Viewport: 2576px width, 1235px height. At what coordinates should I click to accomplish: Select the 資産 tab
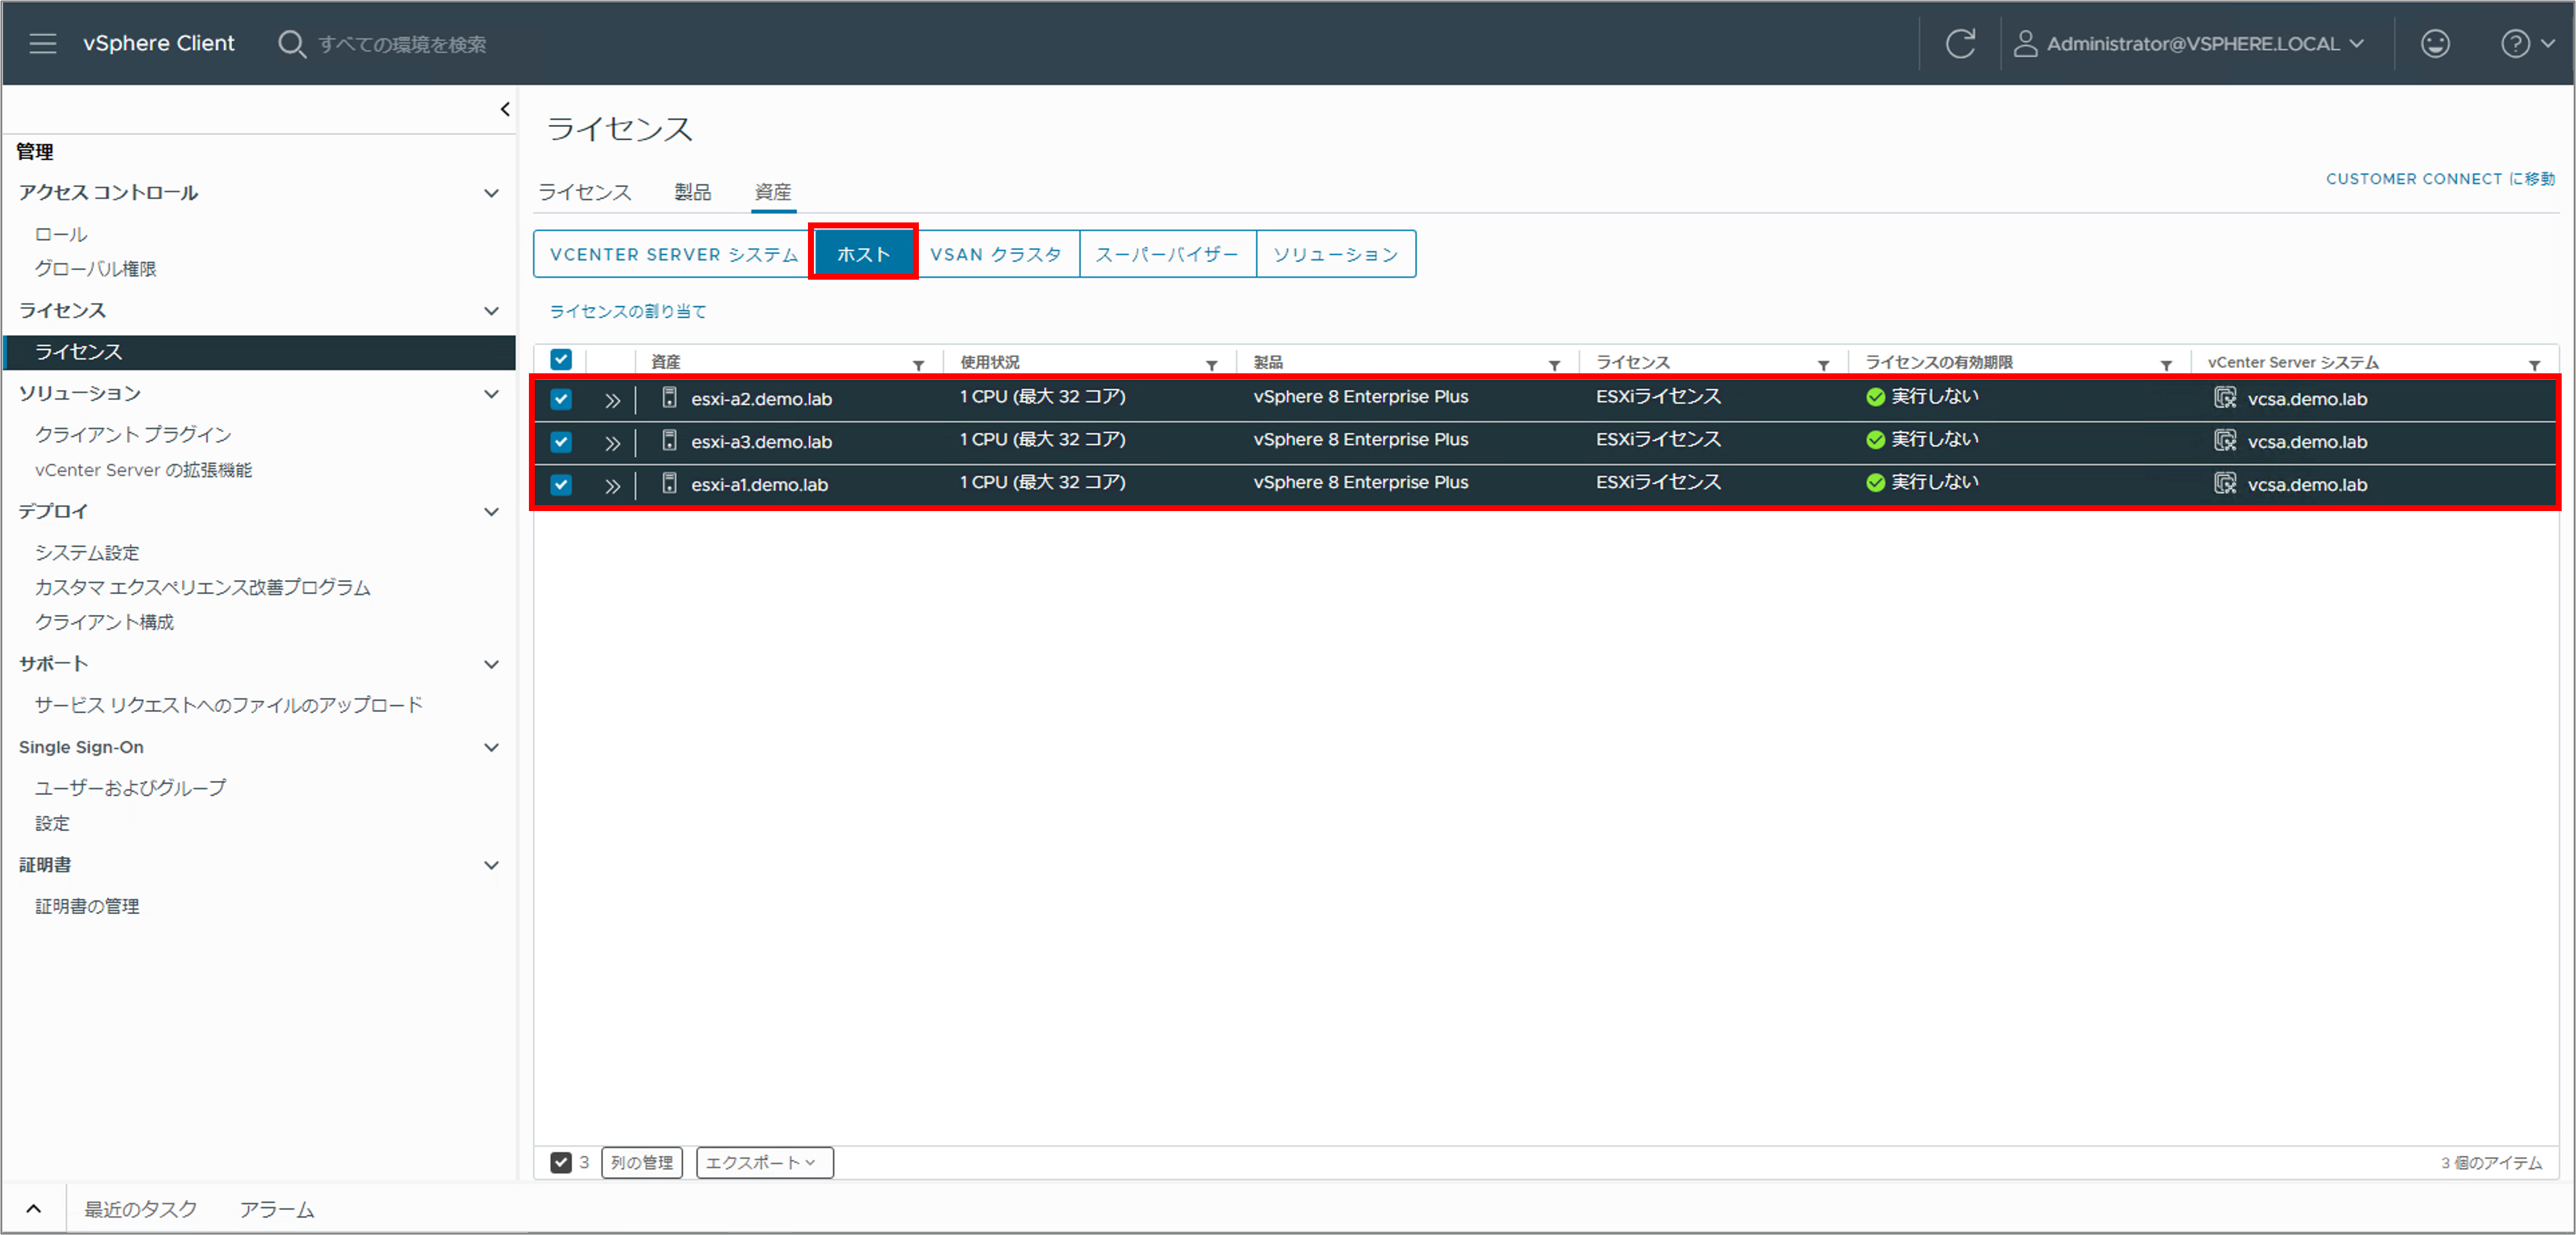[773, 192]
